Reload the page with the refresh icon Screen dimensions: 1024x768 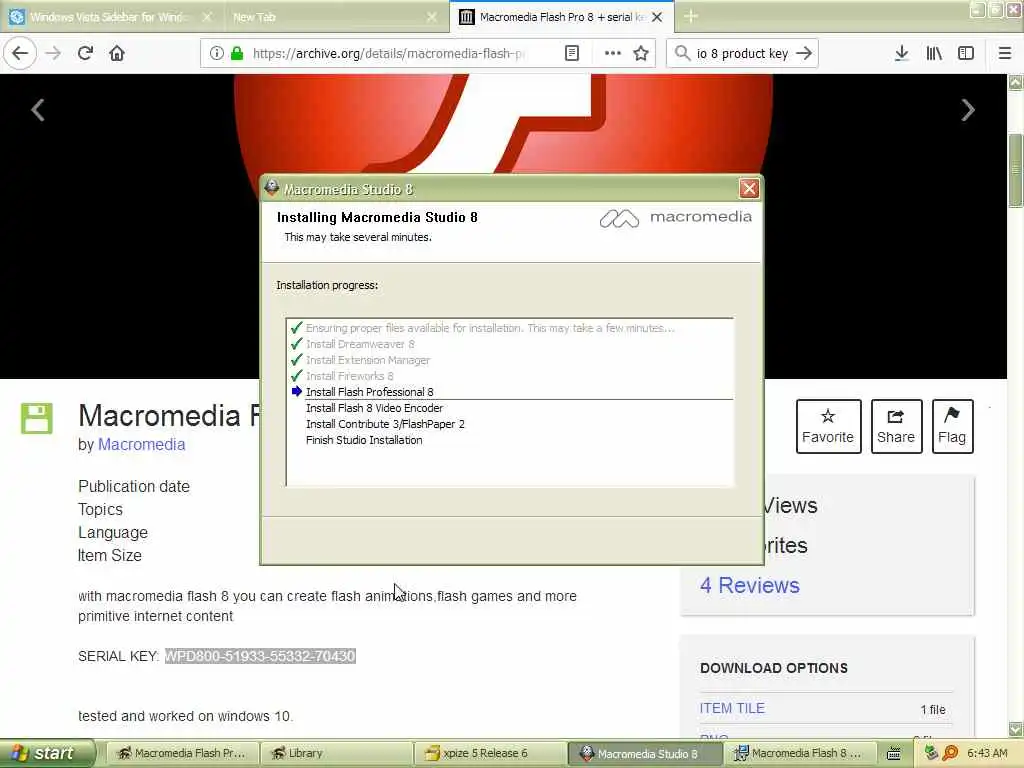click(x=85, y=53)
